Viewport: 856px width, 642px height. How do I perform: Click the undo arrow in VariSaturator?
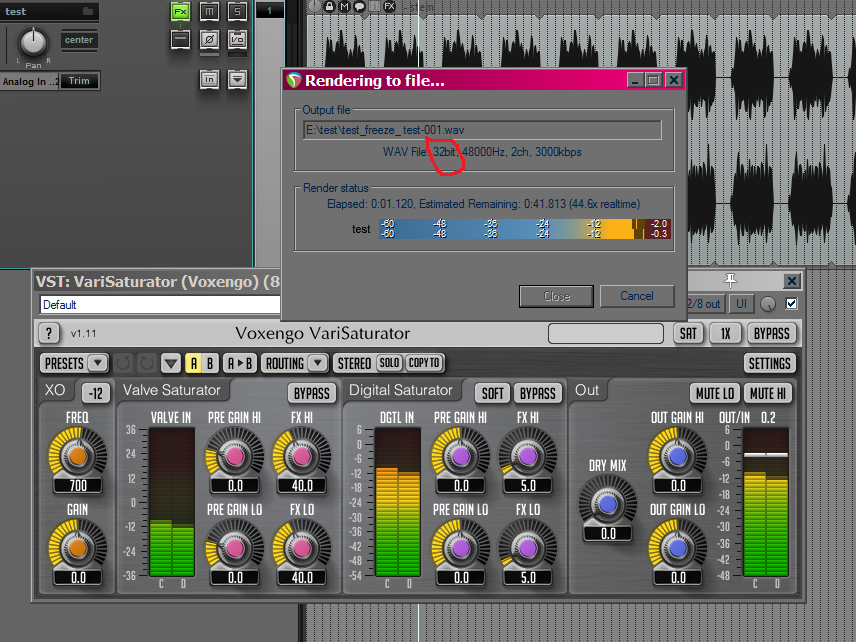[x=123, y=363]
